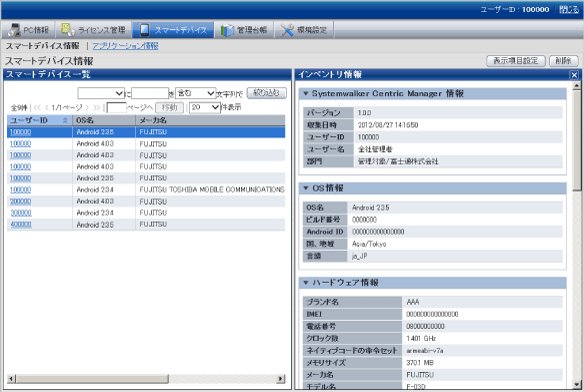Open the 管理台帳 ledger icon tab
Viewport: 584px width, 392px height.
click(x=227, y=30)
